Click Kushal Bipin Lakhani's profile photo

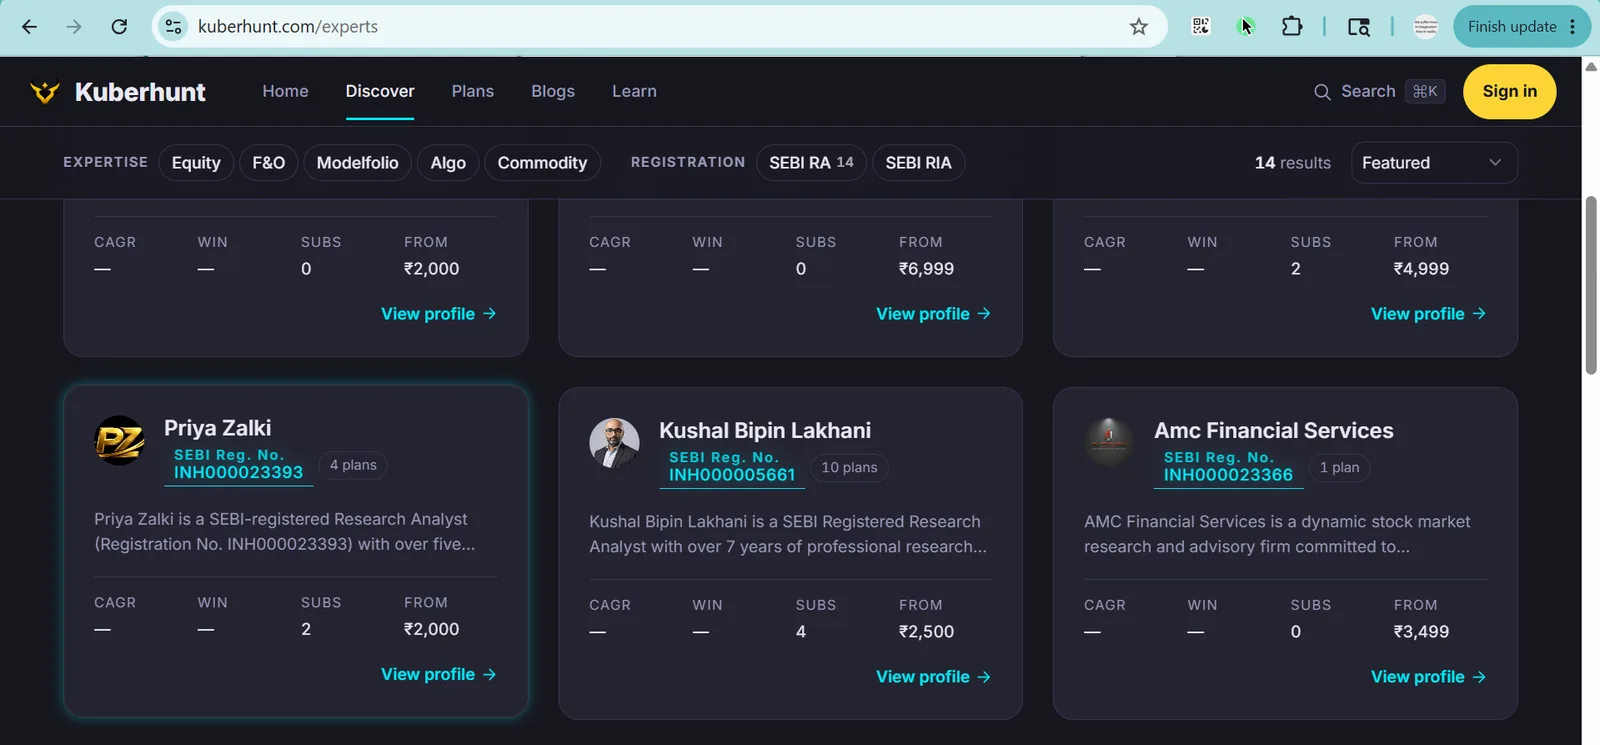point(614,443)
